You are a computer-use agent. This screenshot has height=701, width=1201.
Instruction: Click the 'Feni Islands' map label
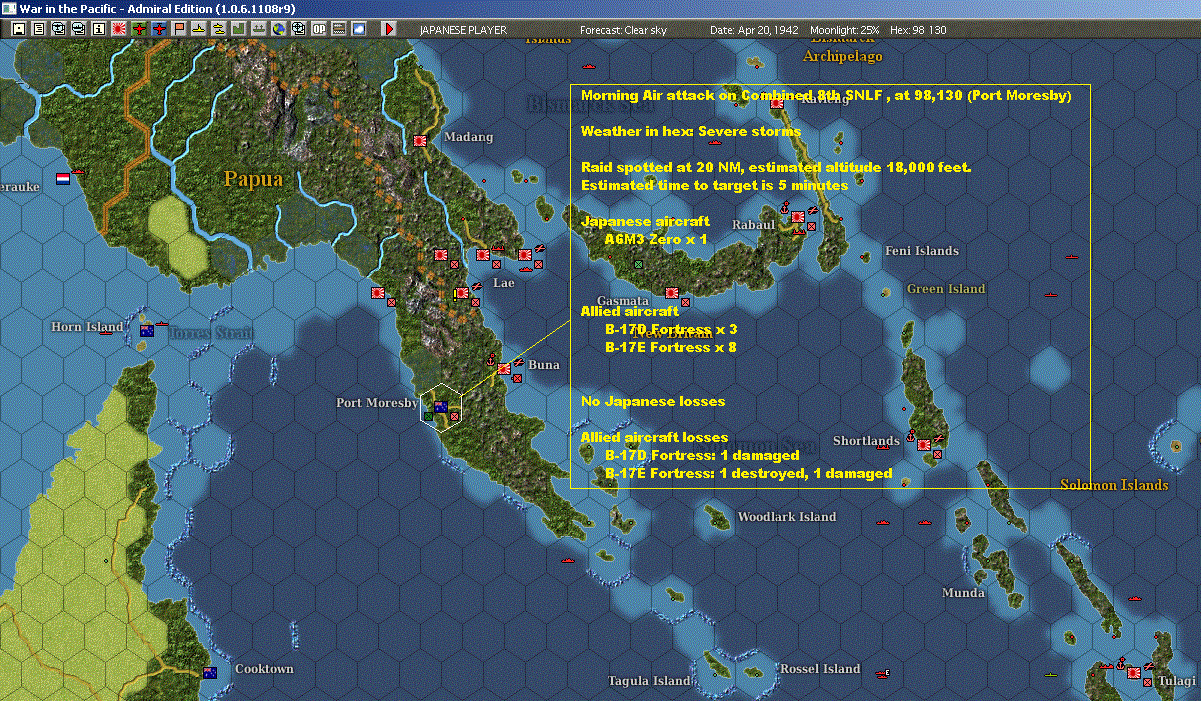(x=921, y=251)
